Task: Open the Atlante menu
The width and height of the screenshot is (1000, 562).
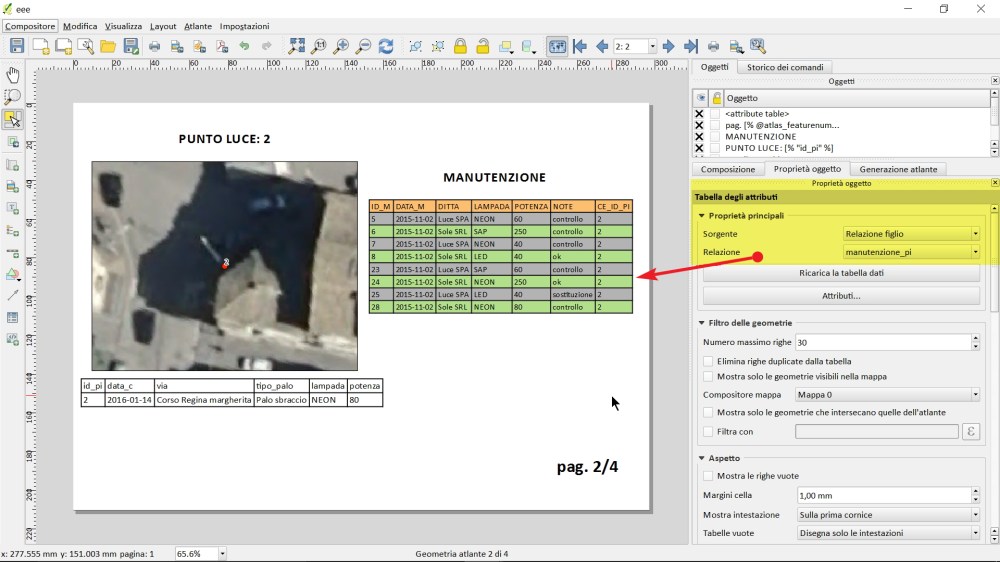Action: pos(197,26)
